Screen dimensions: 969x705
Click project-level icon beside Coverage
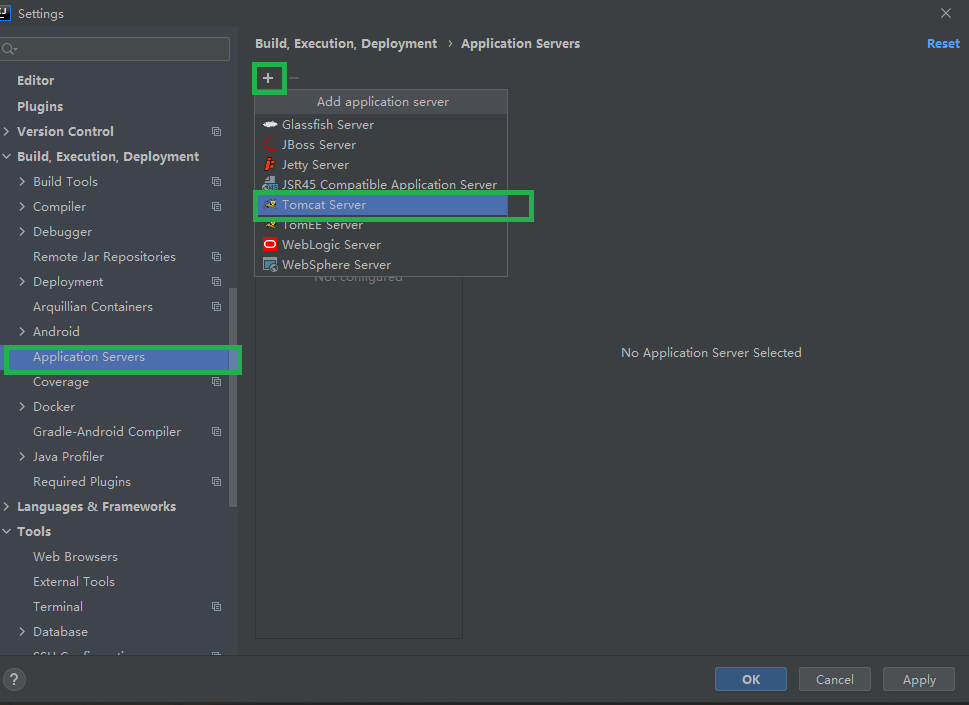pos(216,382)
